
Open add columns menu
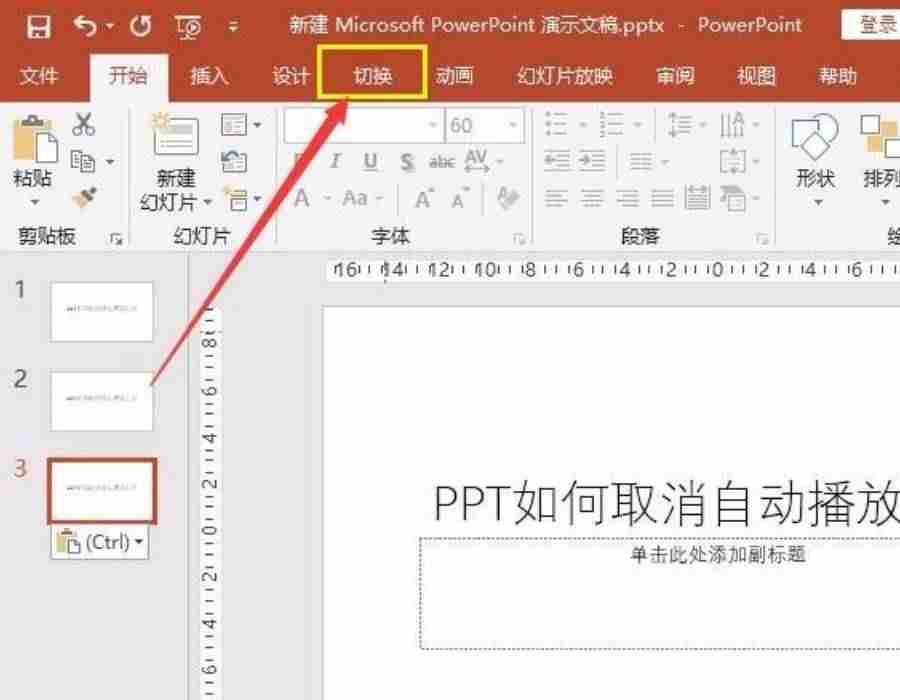(x=649, y=162)
